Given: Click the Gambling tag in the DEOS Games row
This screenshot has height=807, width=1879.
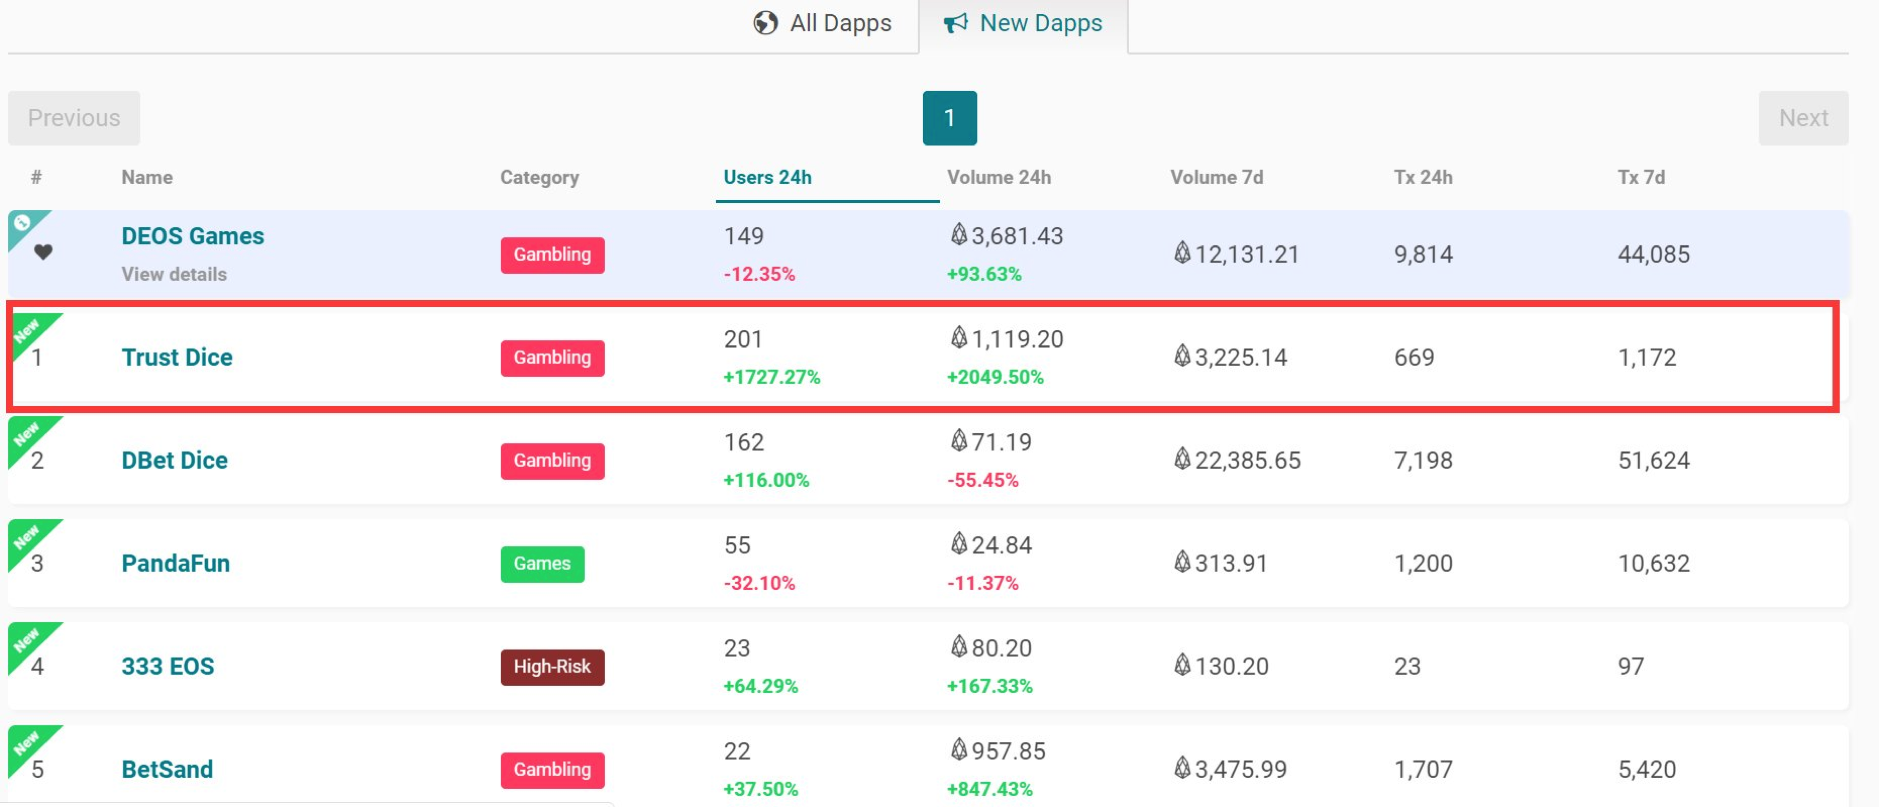Looking at the screenshot, I should pyautogui.click(x=553, y=255).
